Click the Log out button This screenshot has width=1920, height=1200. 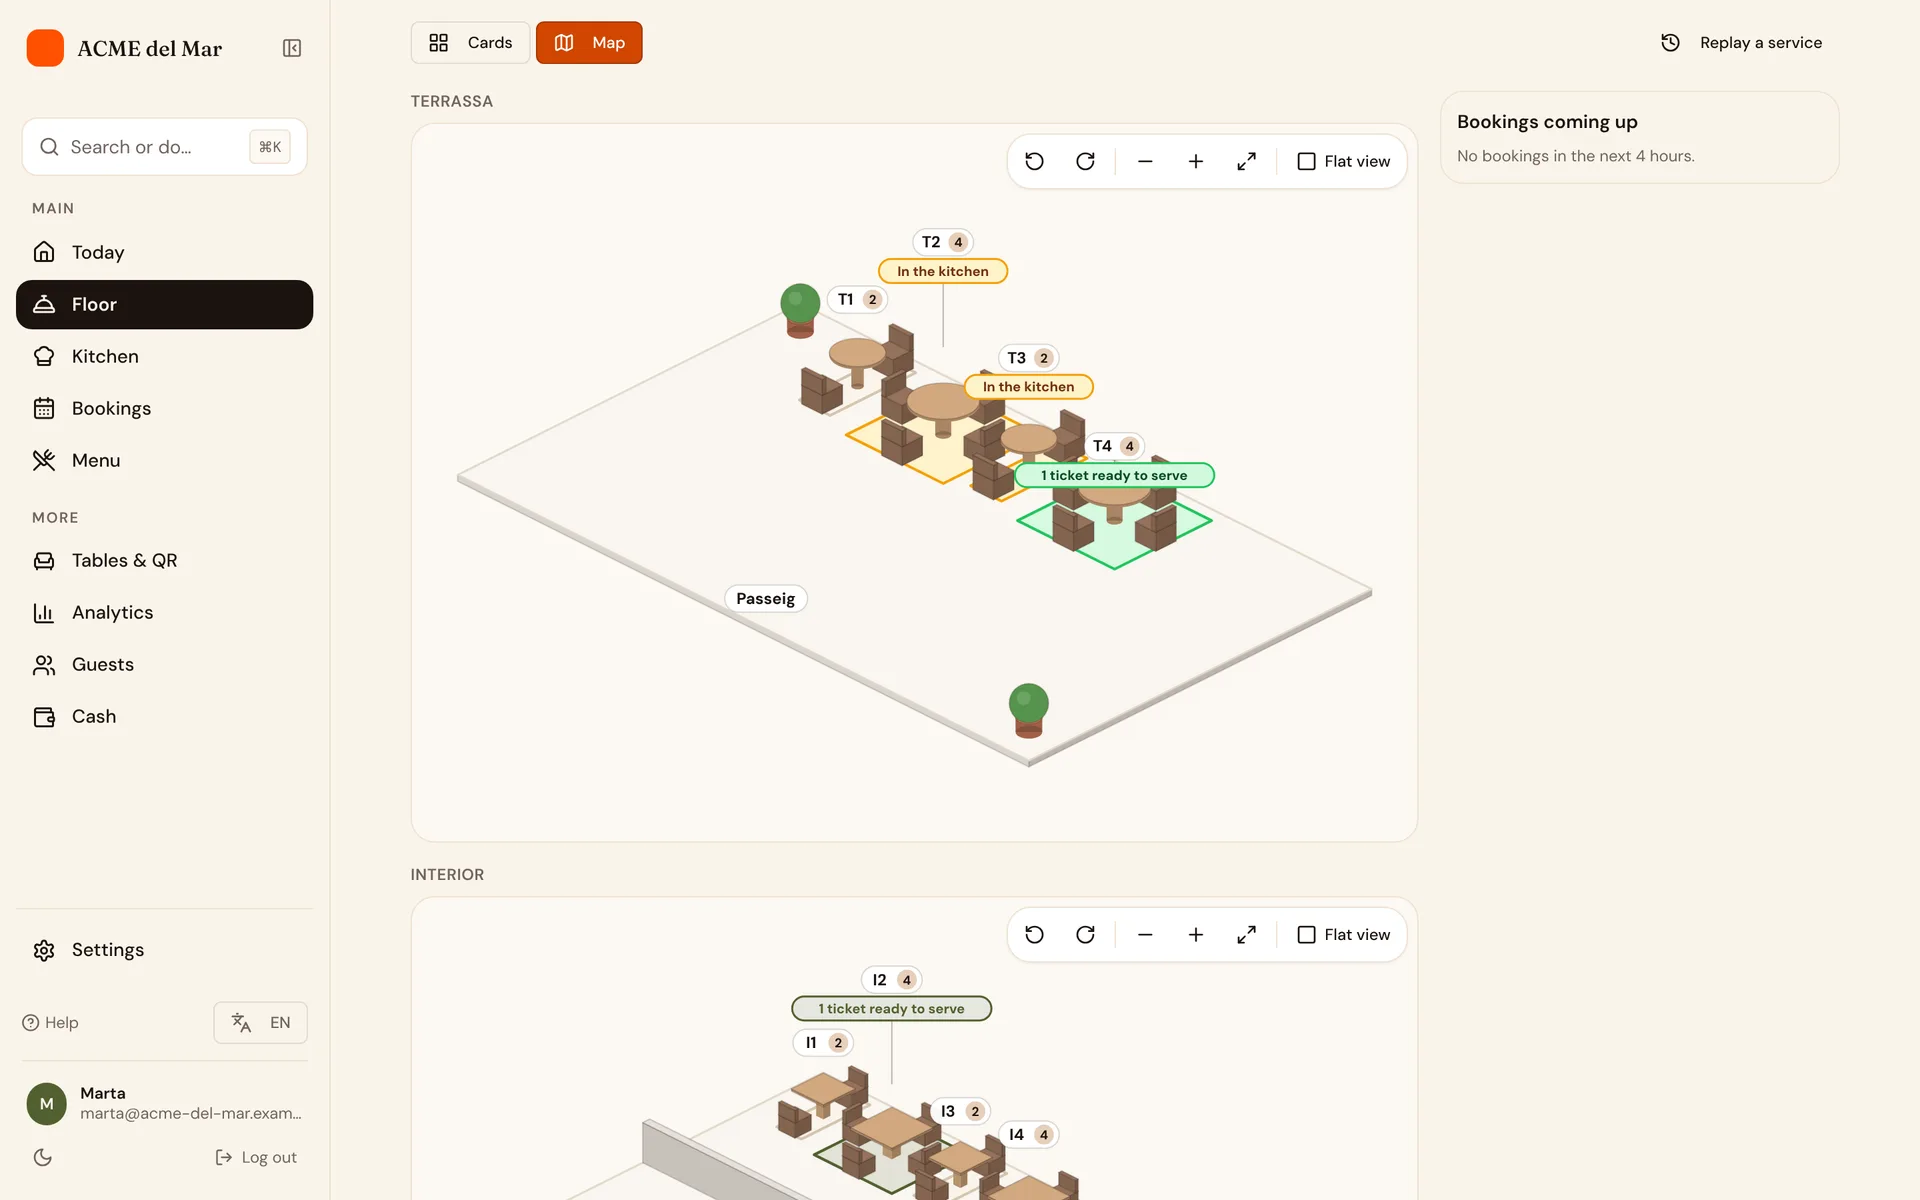coord(256,1157)
